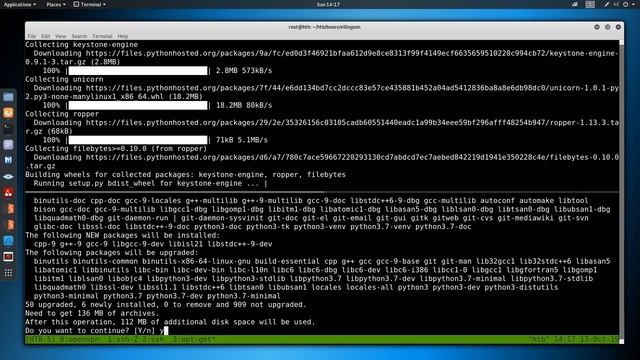Open the eye-shaped icon in the dock
The image size is (640, 360).
[8, 176]
